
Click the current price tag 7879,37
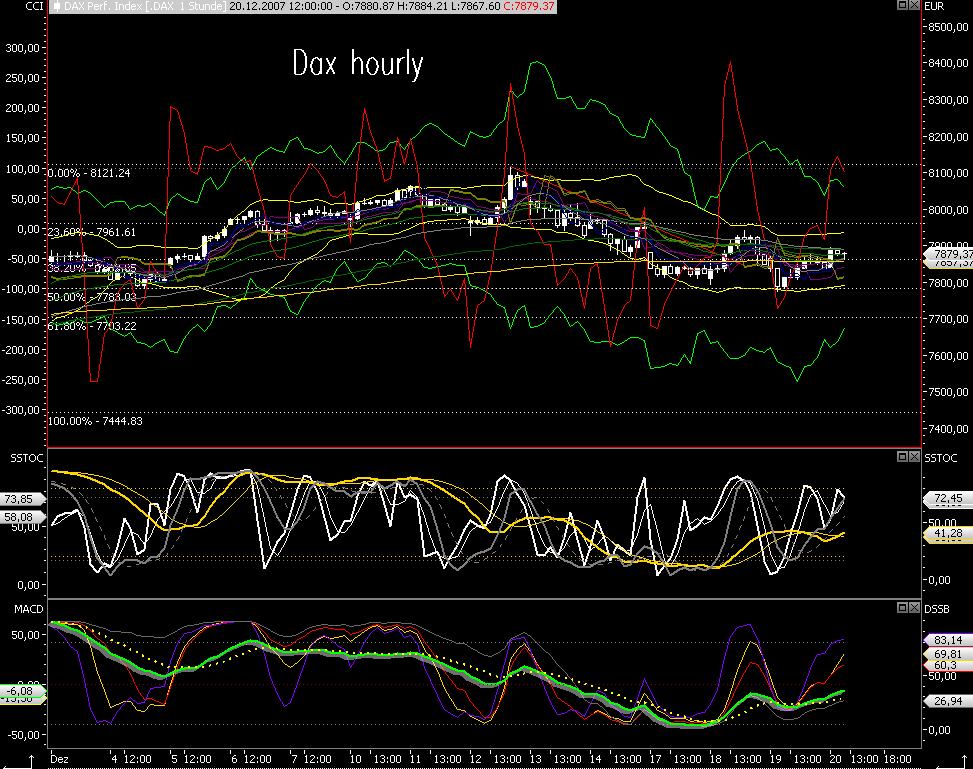pyautogui.click(x=949, y=254)
